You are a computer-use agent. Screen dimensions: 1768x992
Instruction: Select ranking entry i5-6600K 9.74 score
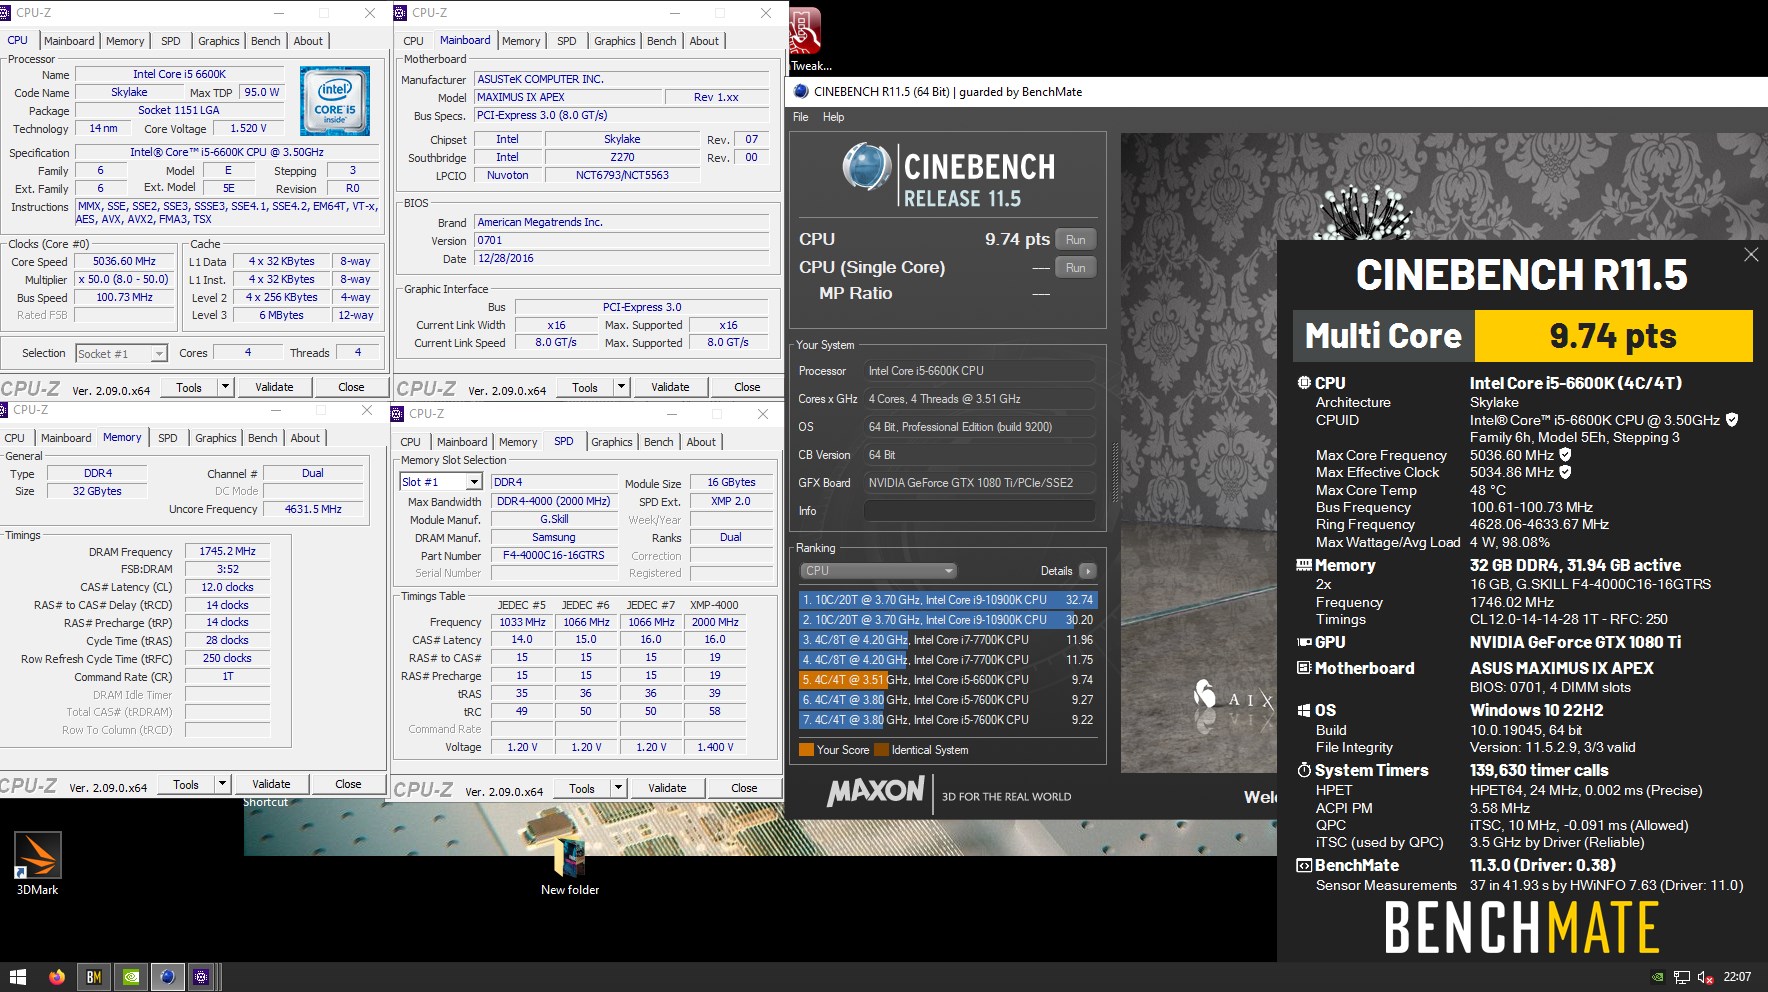pyautogui.click(x=948, y=679)
